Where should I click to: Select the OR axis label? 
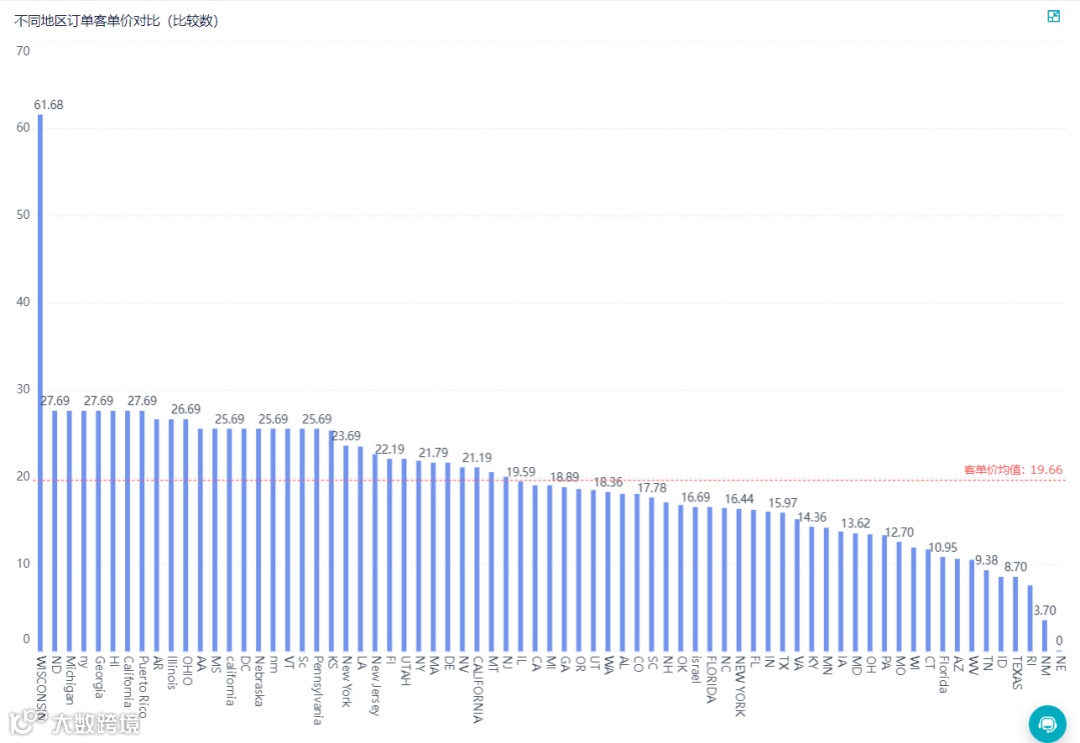[x=579, y=664]
